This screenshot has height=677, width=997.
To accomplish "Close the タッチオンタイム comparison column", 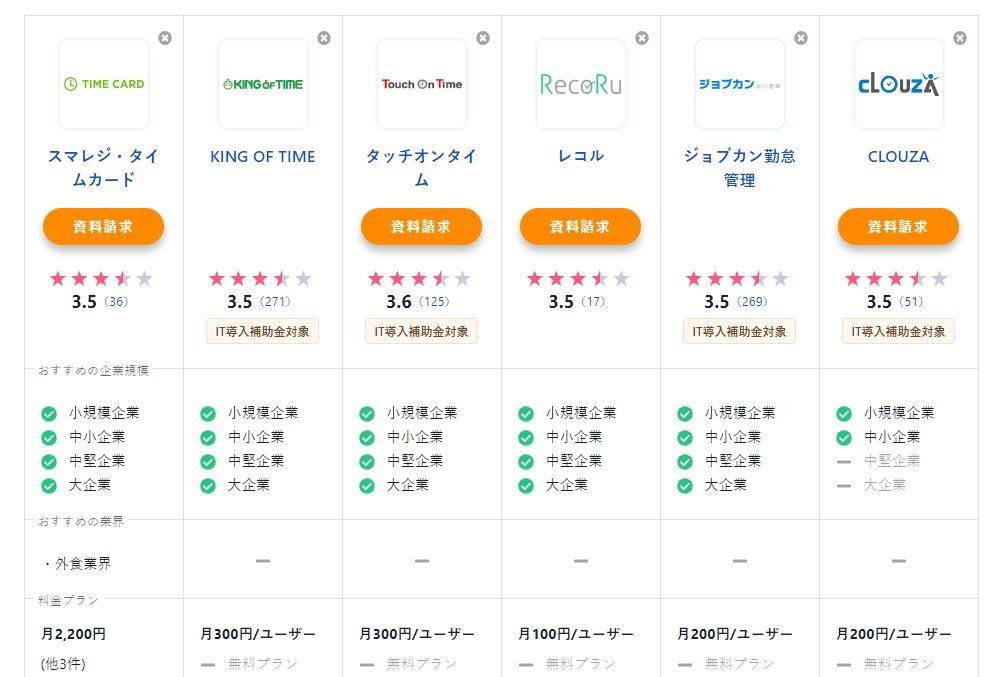I will point(483,38).
